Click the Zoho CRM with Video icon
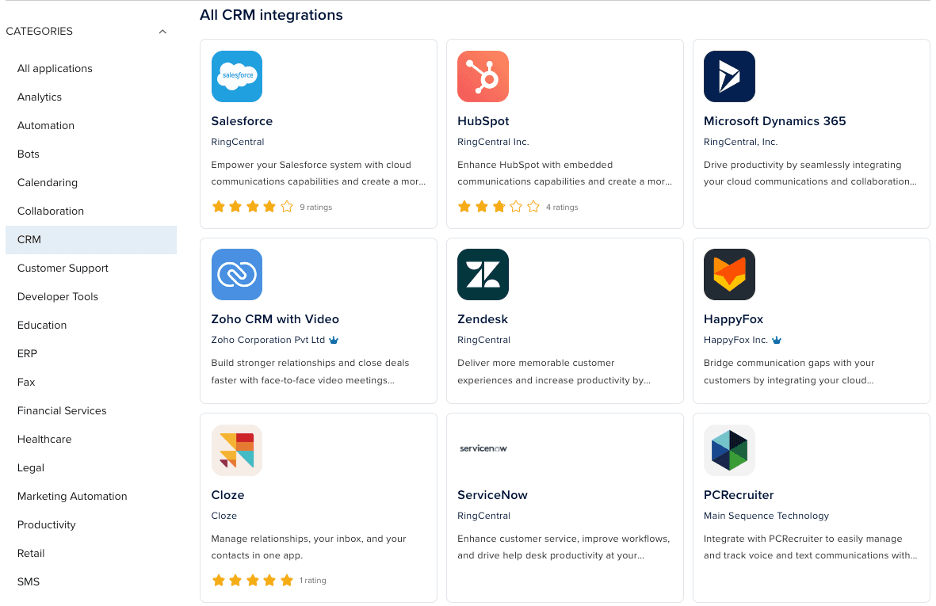Viewport: 936px width, 606px height. click(237, 274)
